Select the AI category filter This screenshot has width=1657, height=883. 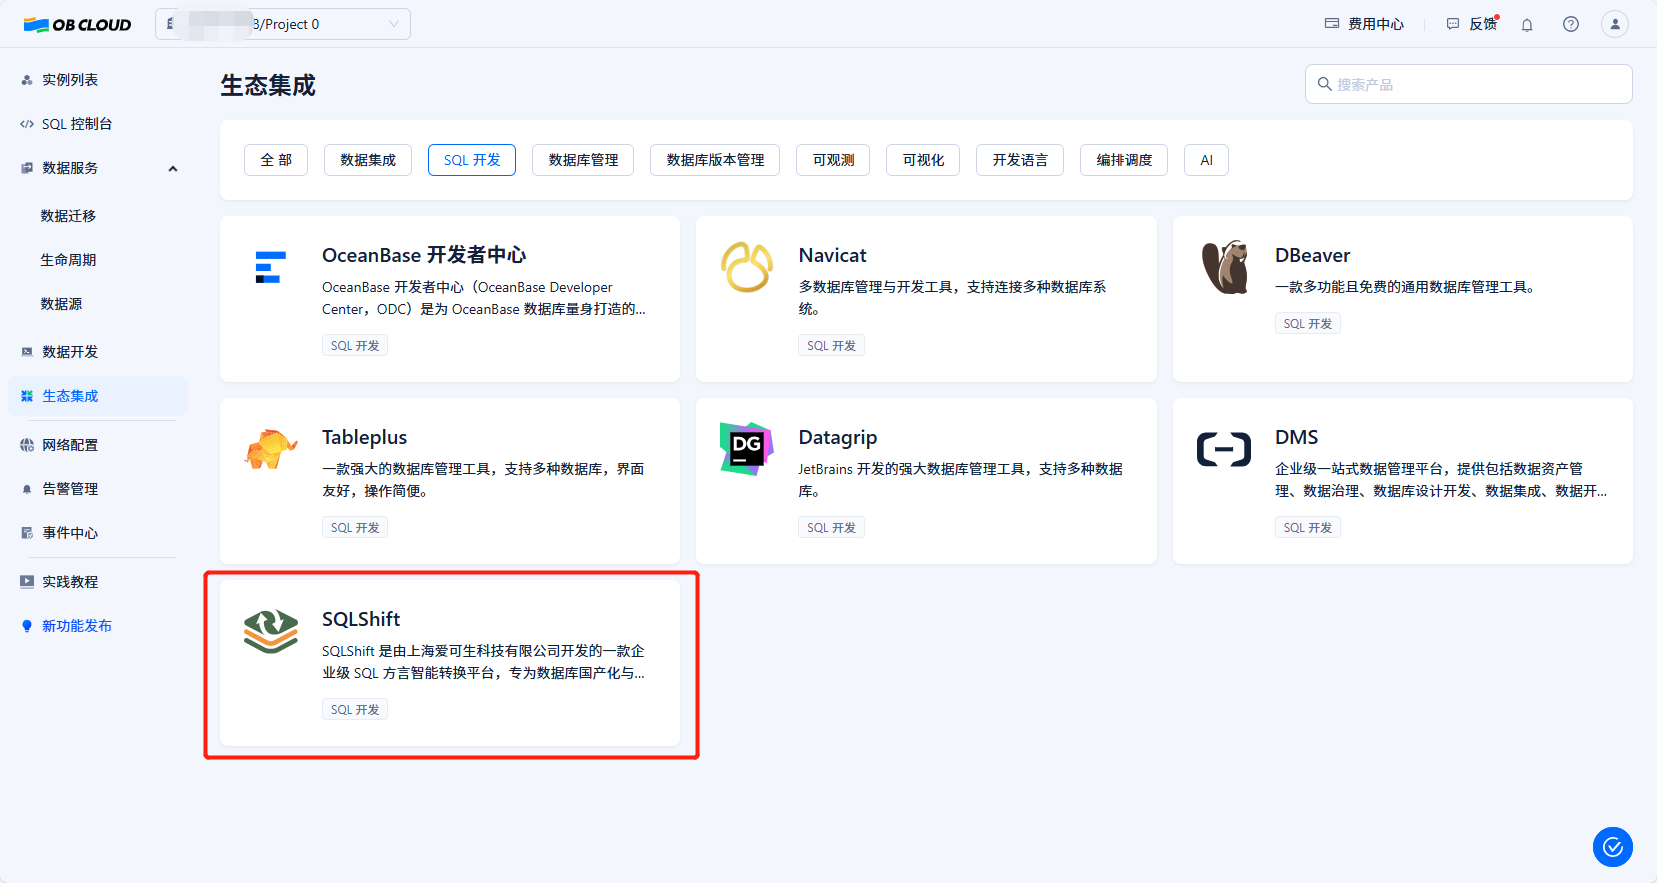pyautogui.click(x=1206, y=160)
